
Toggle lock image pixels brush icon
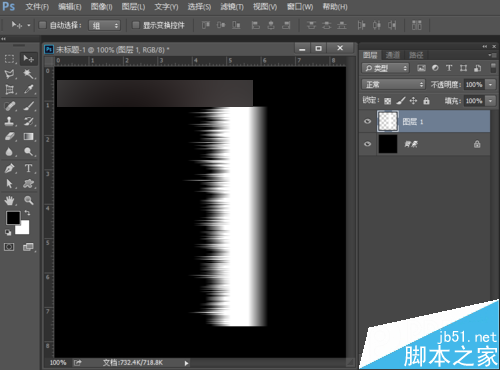pyautogui.click(x=401, y=101)
